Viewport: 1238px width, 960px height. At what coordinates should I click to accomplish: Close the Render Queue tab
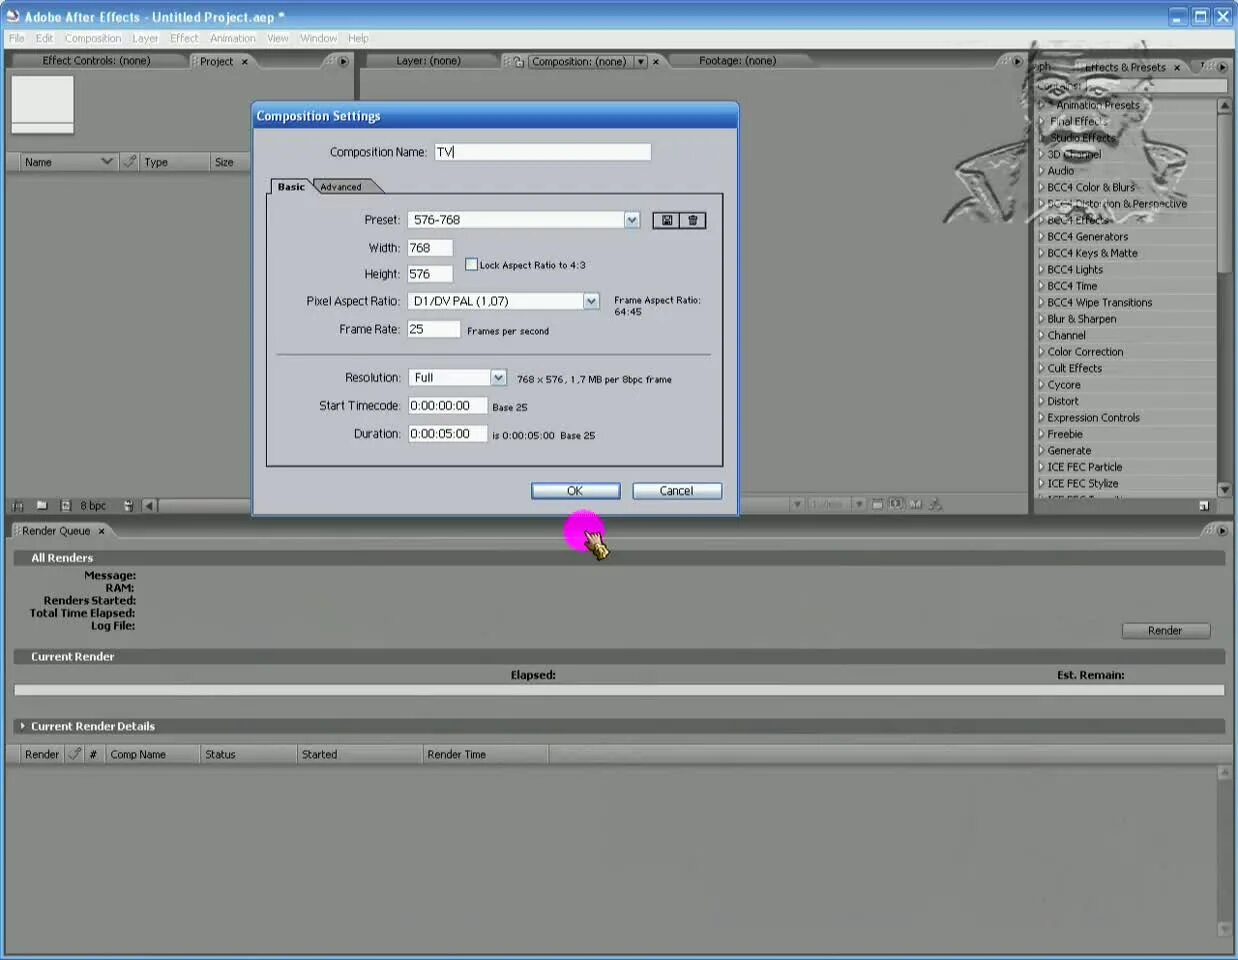click(101, 531)
